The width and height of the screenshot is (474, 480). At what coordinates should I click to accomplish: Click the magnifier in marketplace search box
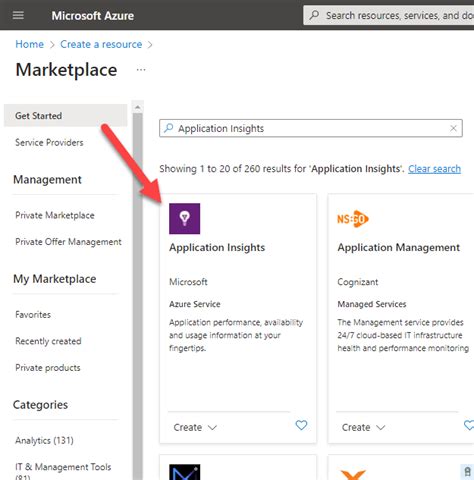pyautogui.click(x=169, y=128)
